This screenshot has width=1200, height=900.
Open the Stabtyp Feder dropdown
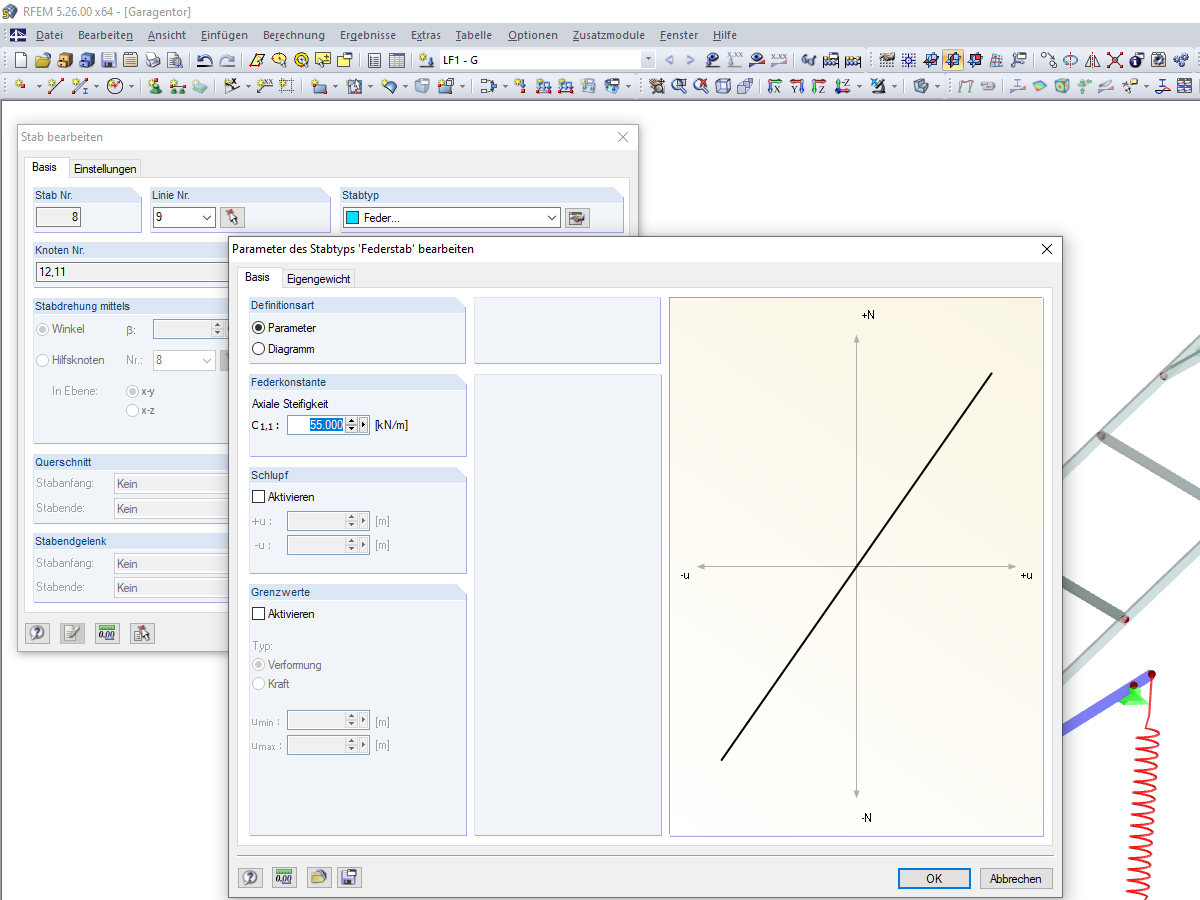click(x=552, y=217)
